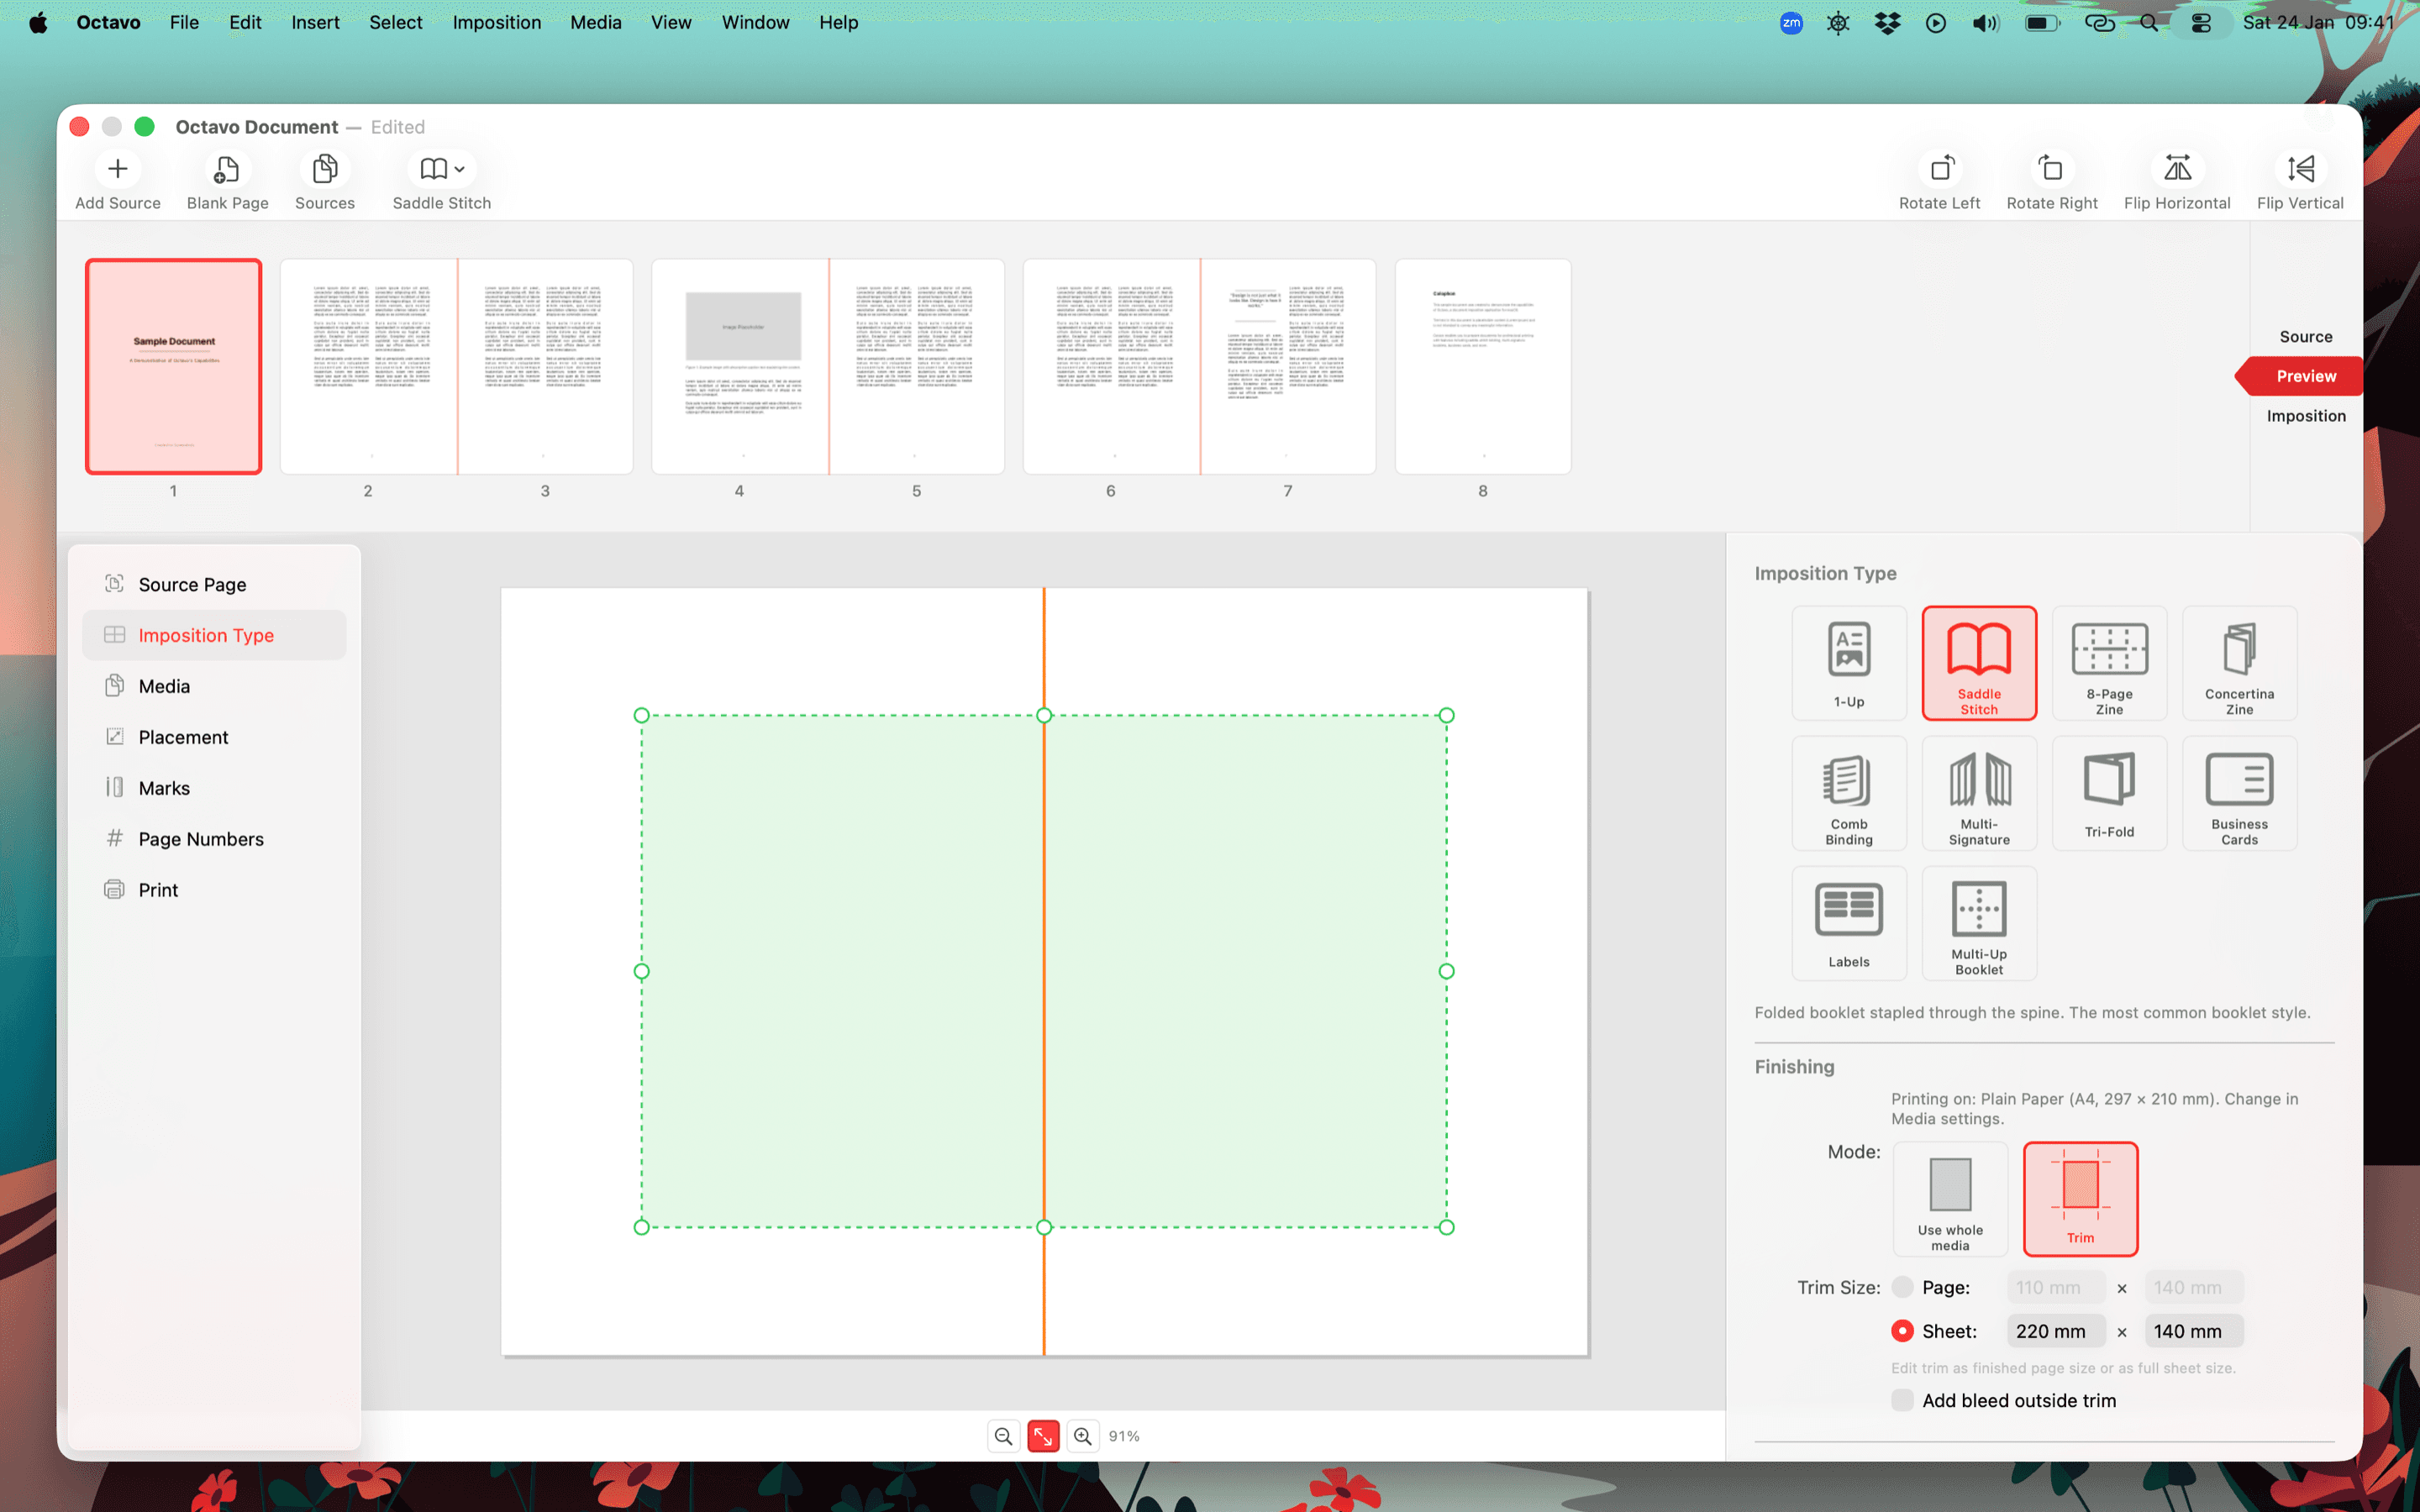
Task: Select the Sheet trim size option
Action: point(1904,1330)
